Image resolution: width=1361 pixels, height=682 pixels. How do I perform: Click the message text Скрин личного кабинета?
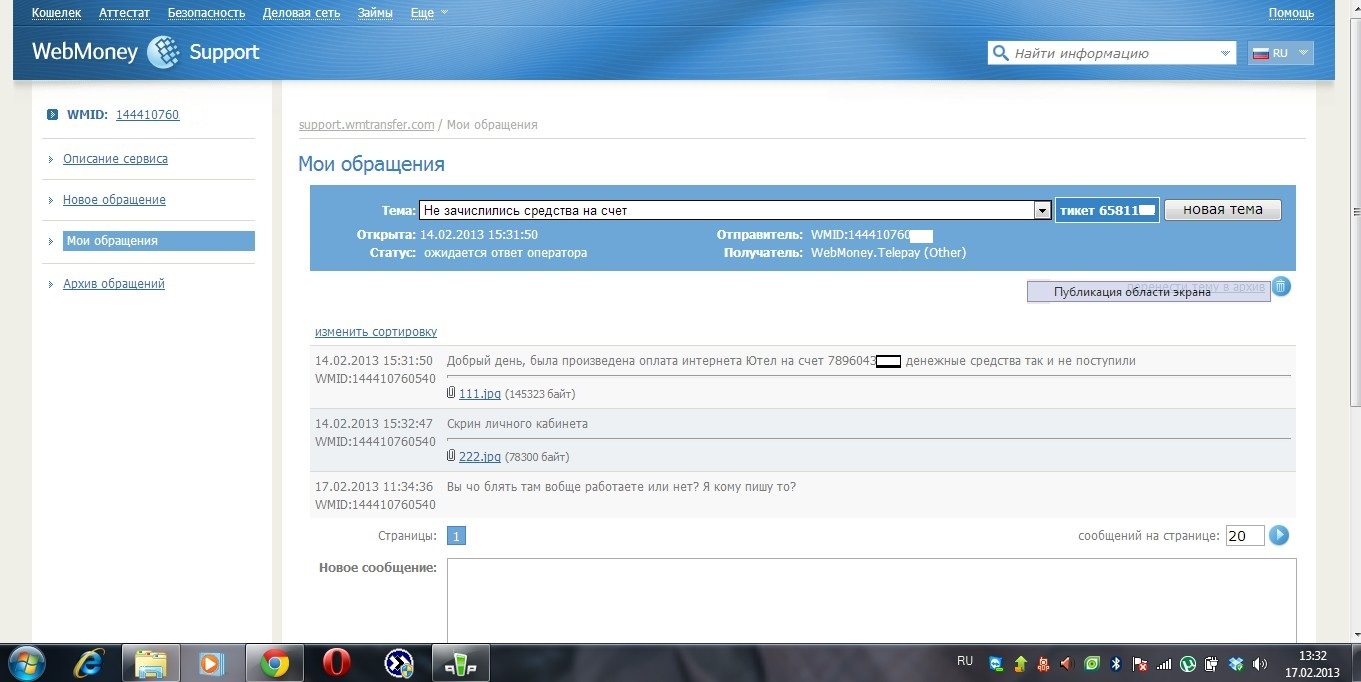click(x=517, y=424)
